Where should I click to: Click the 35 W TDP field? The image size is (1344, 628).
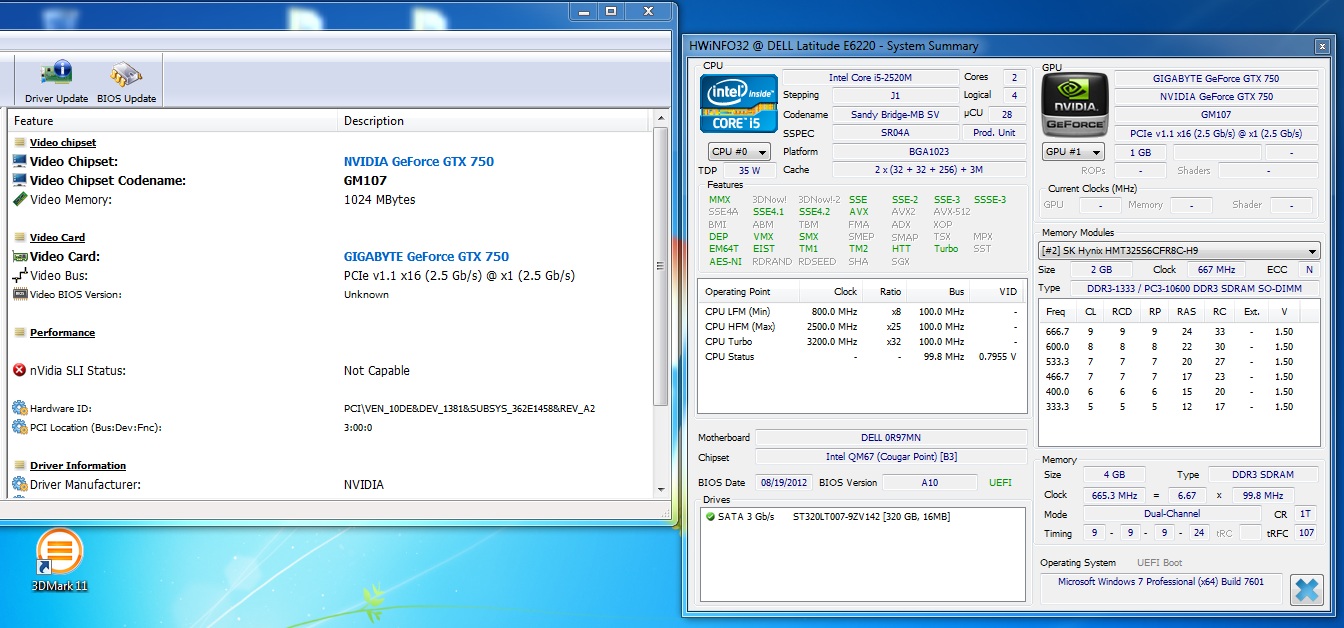tap(749, 170)
